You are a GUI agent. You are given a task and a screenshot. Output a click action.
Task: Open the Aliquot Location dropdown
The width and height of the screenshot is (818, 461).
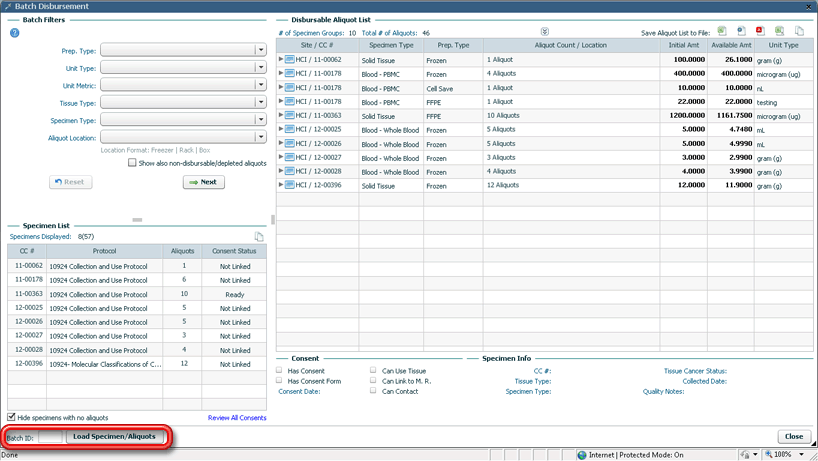(x=261, y=137)
